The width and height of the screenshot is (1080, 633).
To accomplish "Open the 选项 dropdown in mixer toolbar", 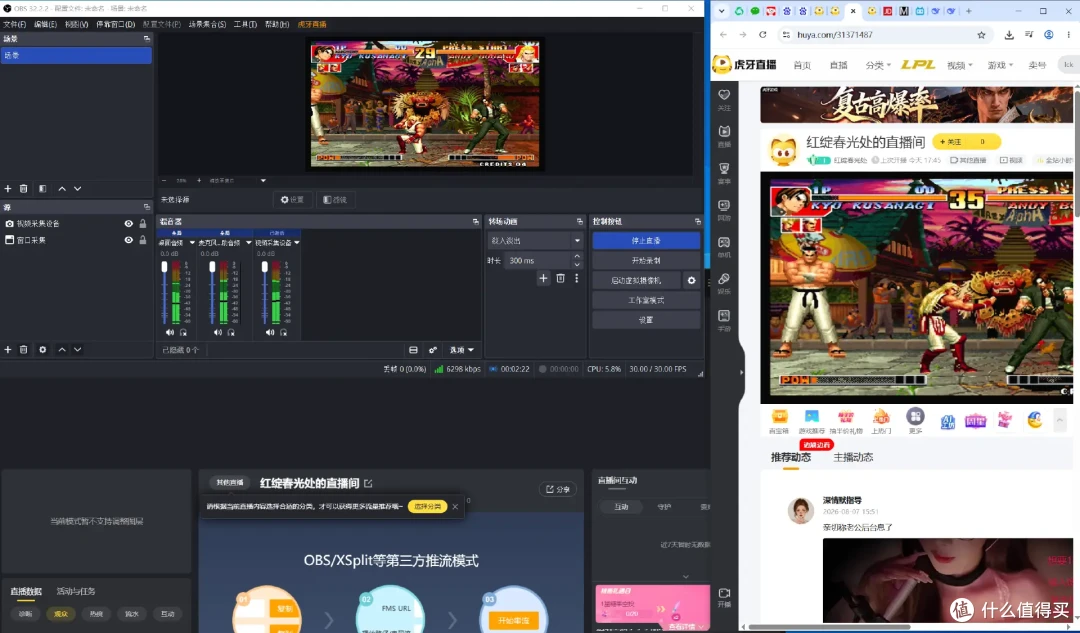I will [462, 350].
